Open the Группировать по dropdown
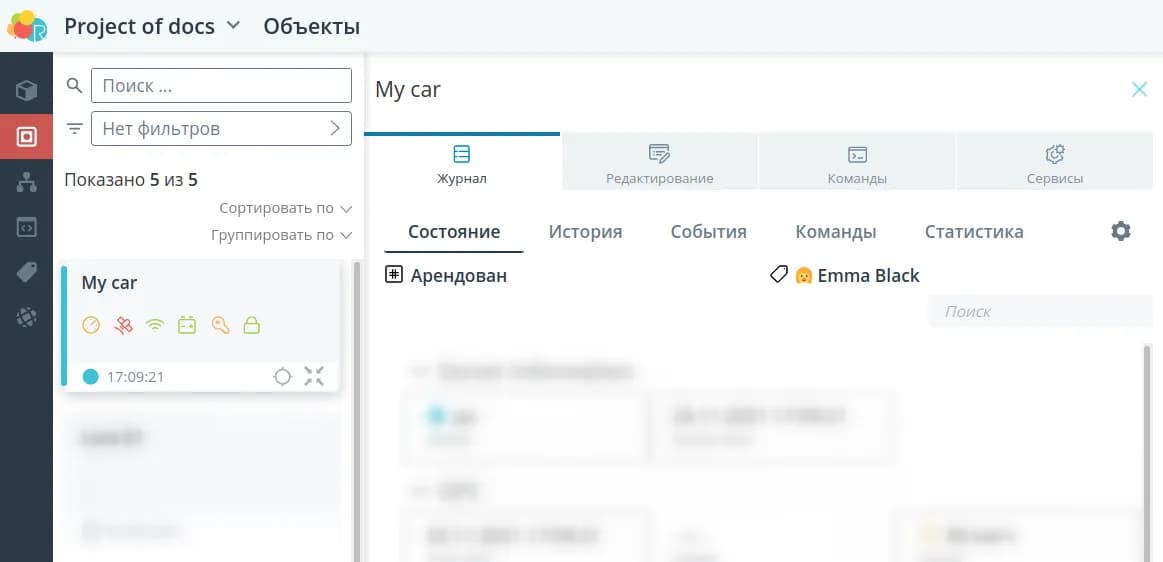1163x562 pixels. click(282, 235)
